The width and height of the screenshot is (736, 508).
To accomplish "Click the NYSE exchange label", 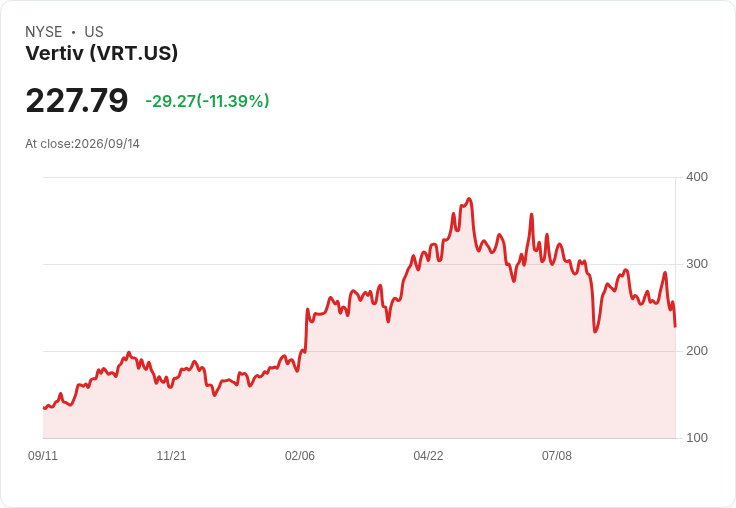I will [x=44, y=32].
